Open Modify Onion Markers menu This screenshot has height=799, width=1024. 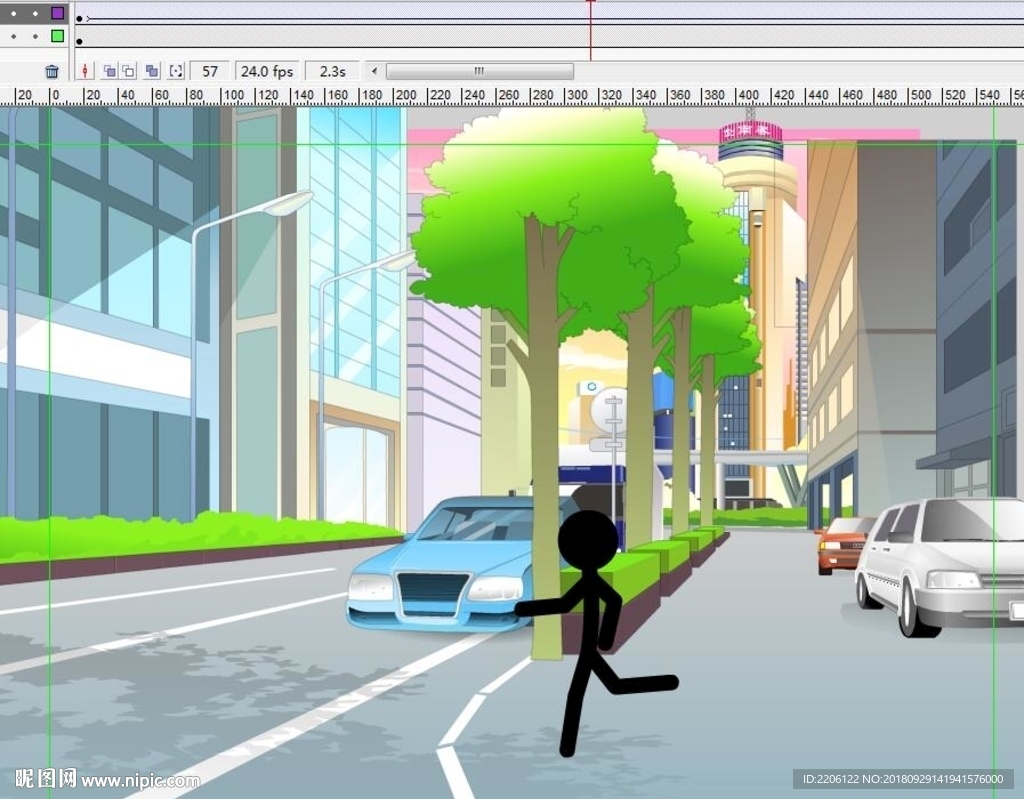tap(176, 71)
